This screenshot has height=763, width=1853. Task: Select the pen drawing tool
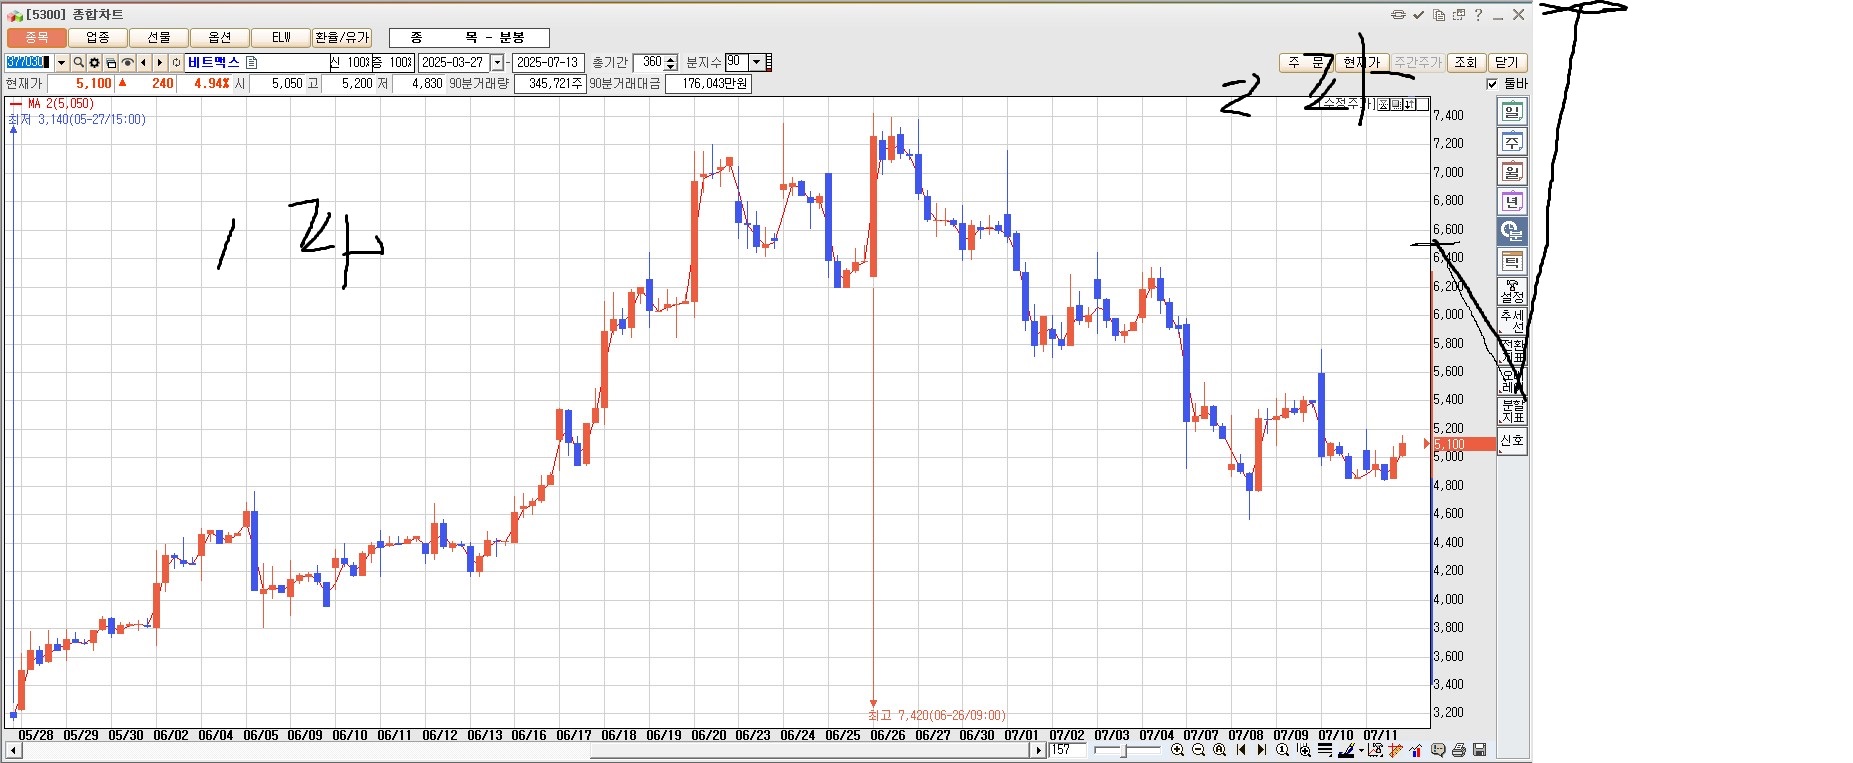[1346, 750]
